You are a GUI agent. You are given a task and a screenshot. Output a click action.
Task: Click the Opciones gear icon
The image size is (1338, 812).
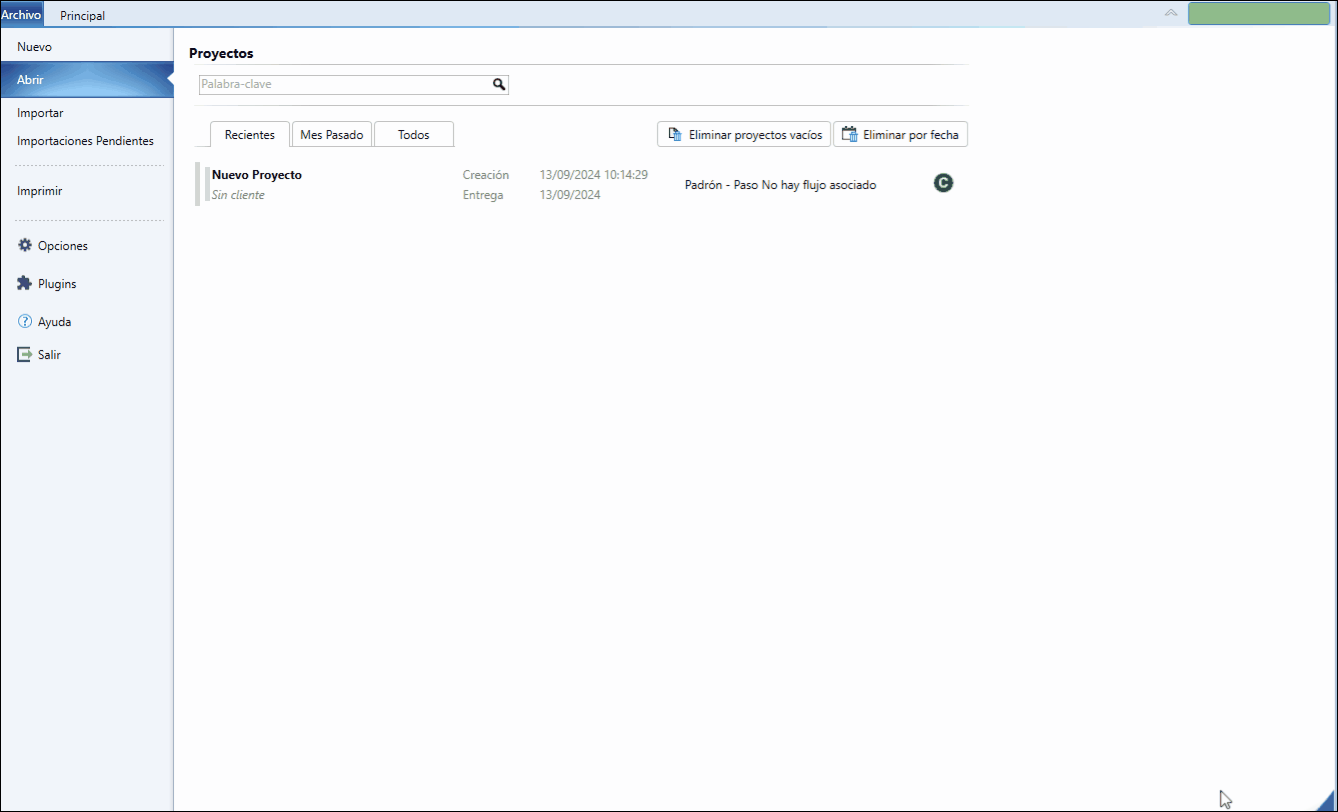coord(25,245)
